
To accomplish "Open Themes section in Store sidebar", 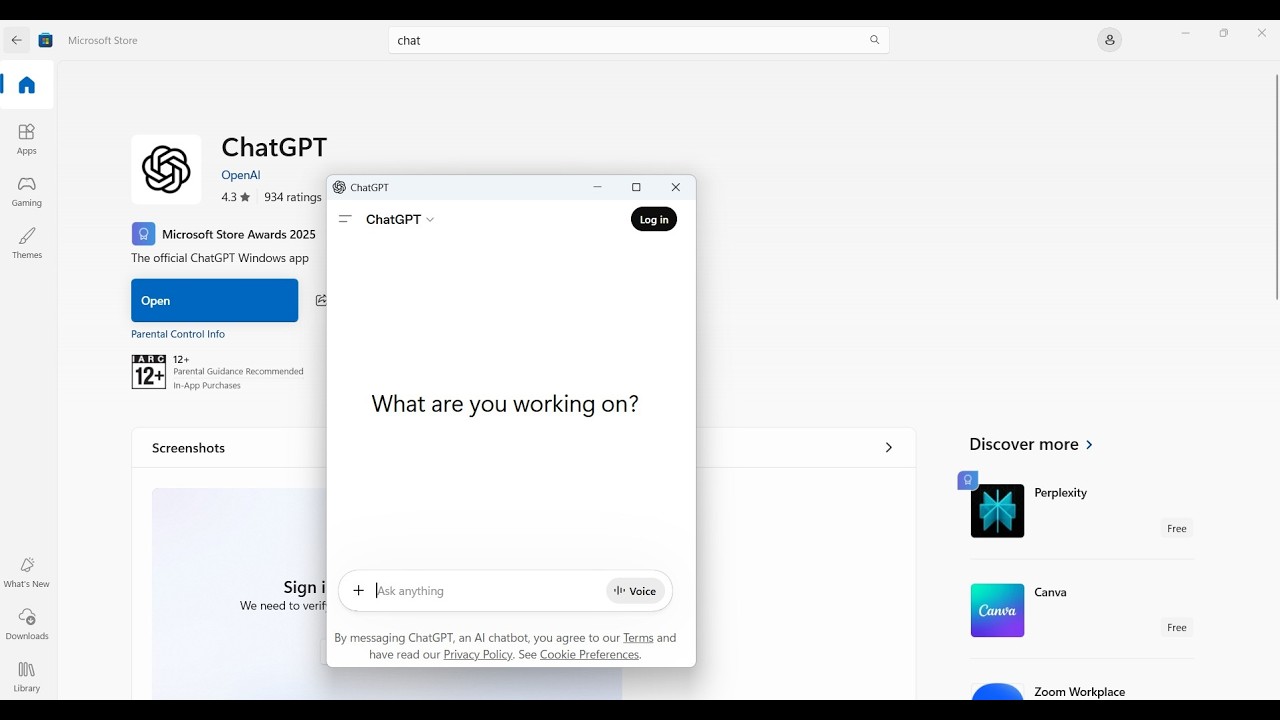I will click(27, 243).
